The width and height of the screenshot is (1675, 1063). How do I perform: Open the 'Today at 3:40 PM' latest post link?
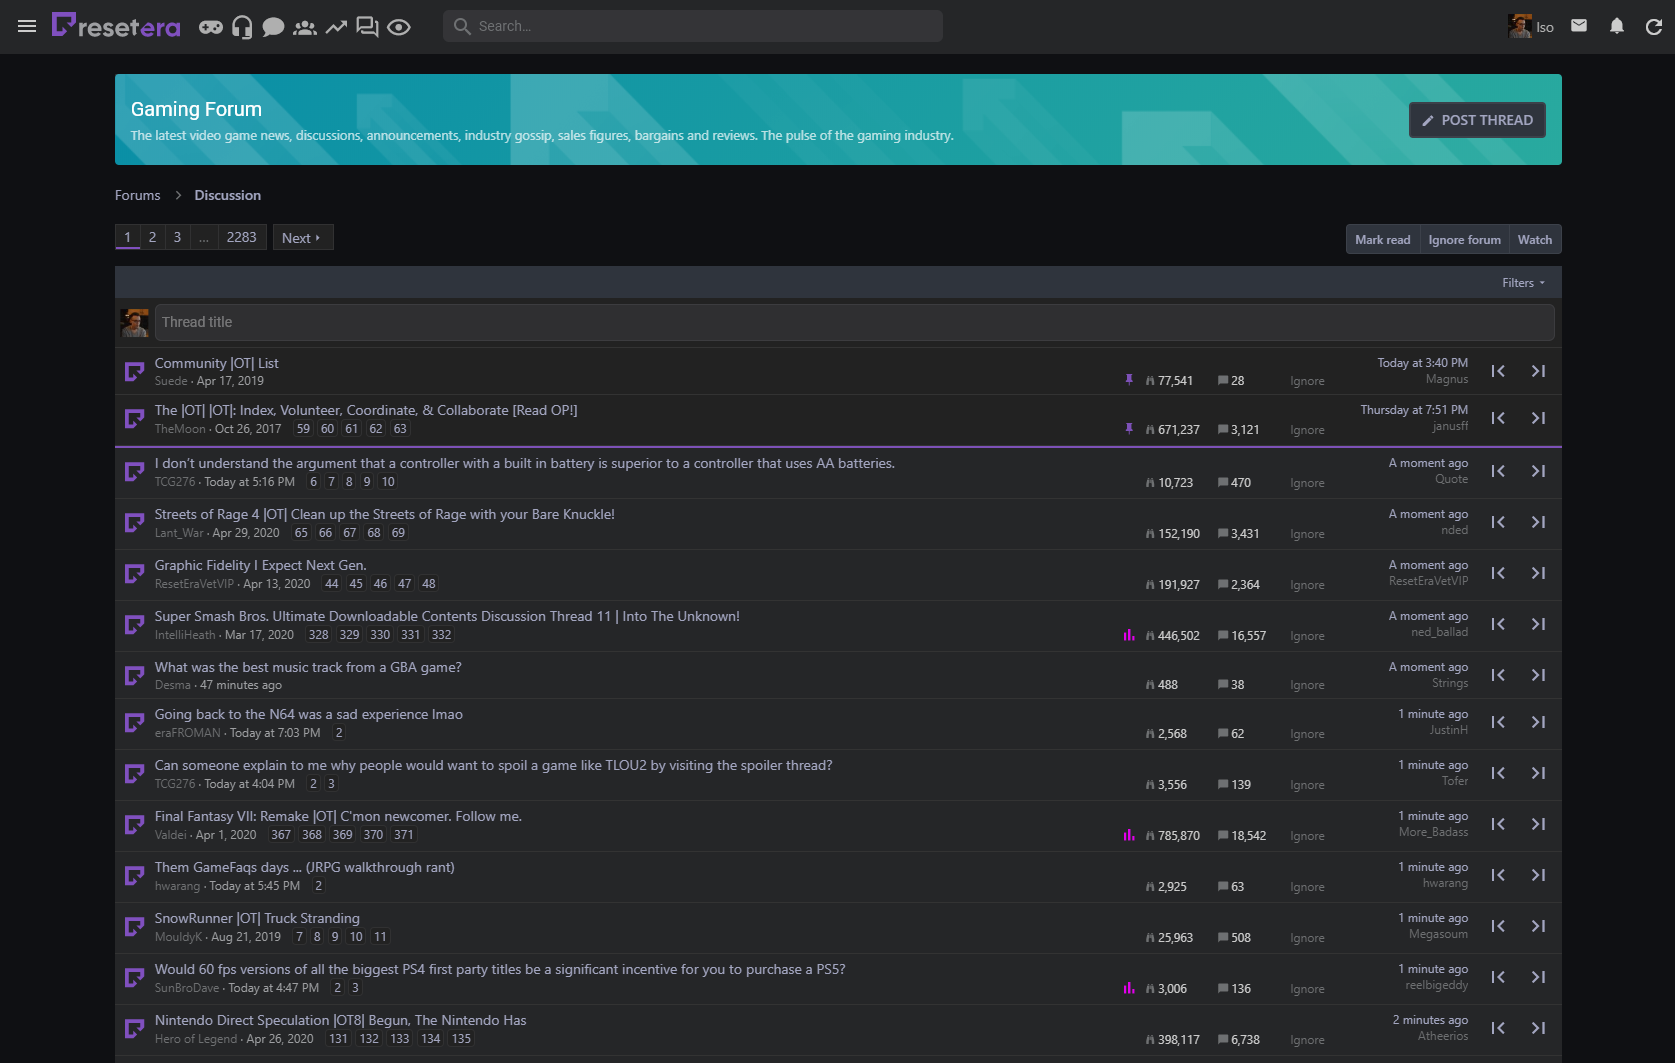point(1422,363)
